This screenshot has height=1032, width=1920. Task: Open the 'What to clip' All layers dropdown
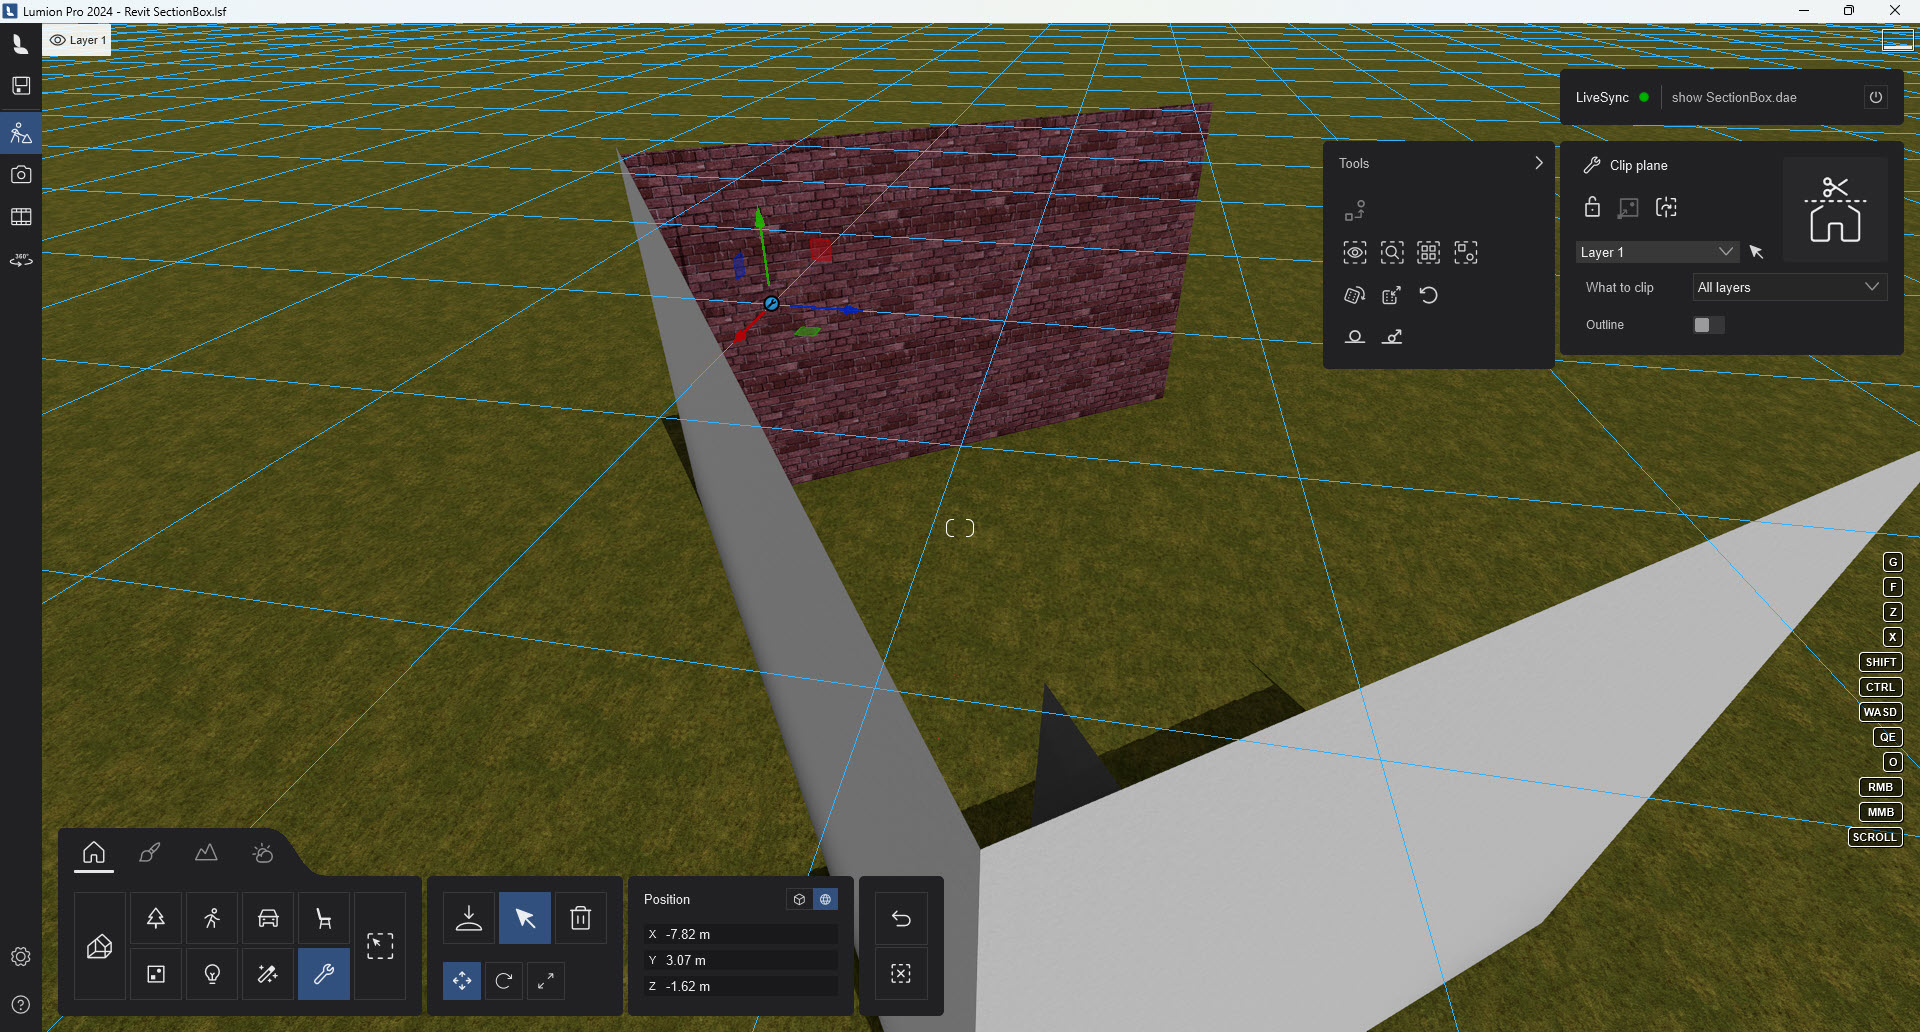tap(1789, 287)
